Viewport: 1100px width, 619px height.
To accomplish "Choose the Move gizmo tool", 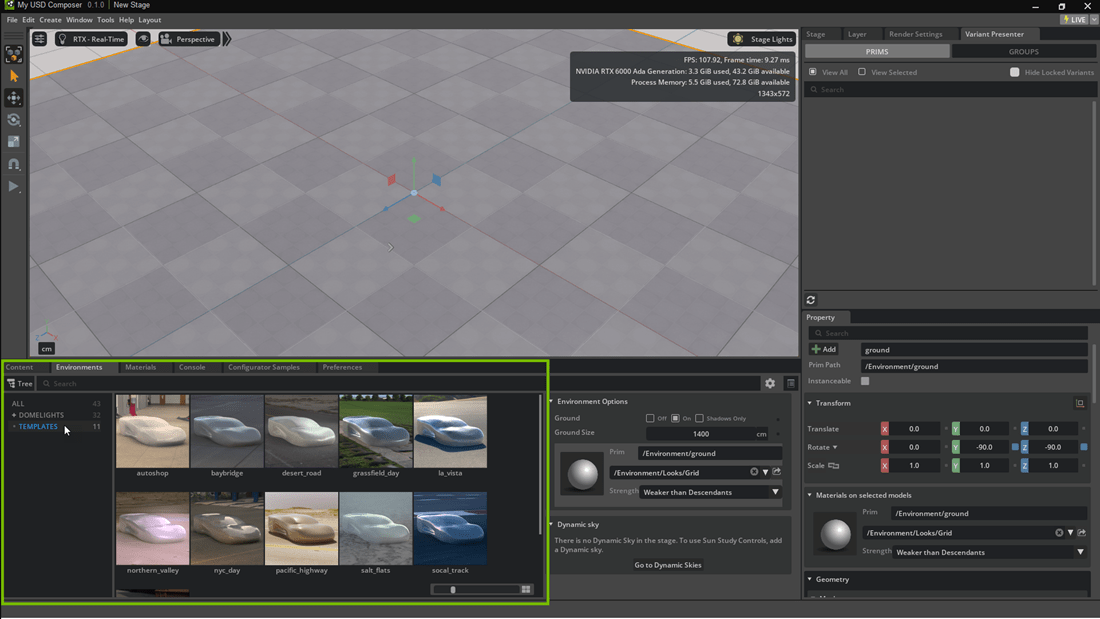I will coord(13,98).
